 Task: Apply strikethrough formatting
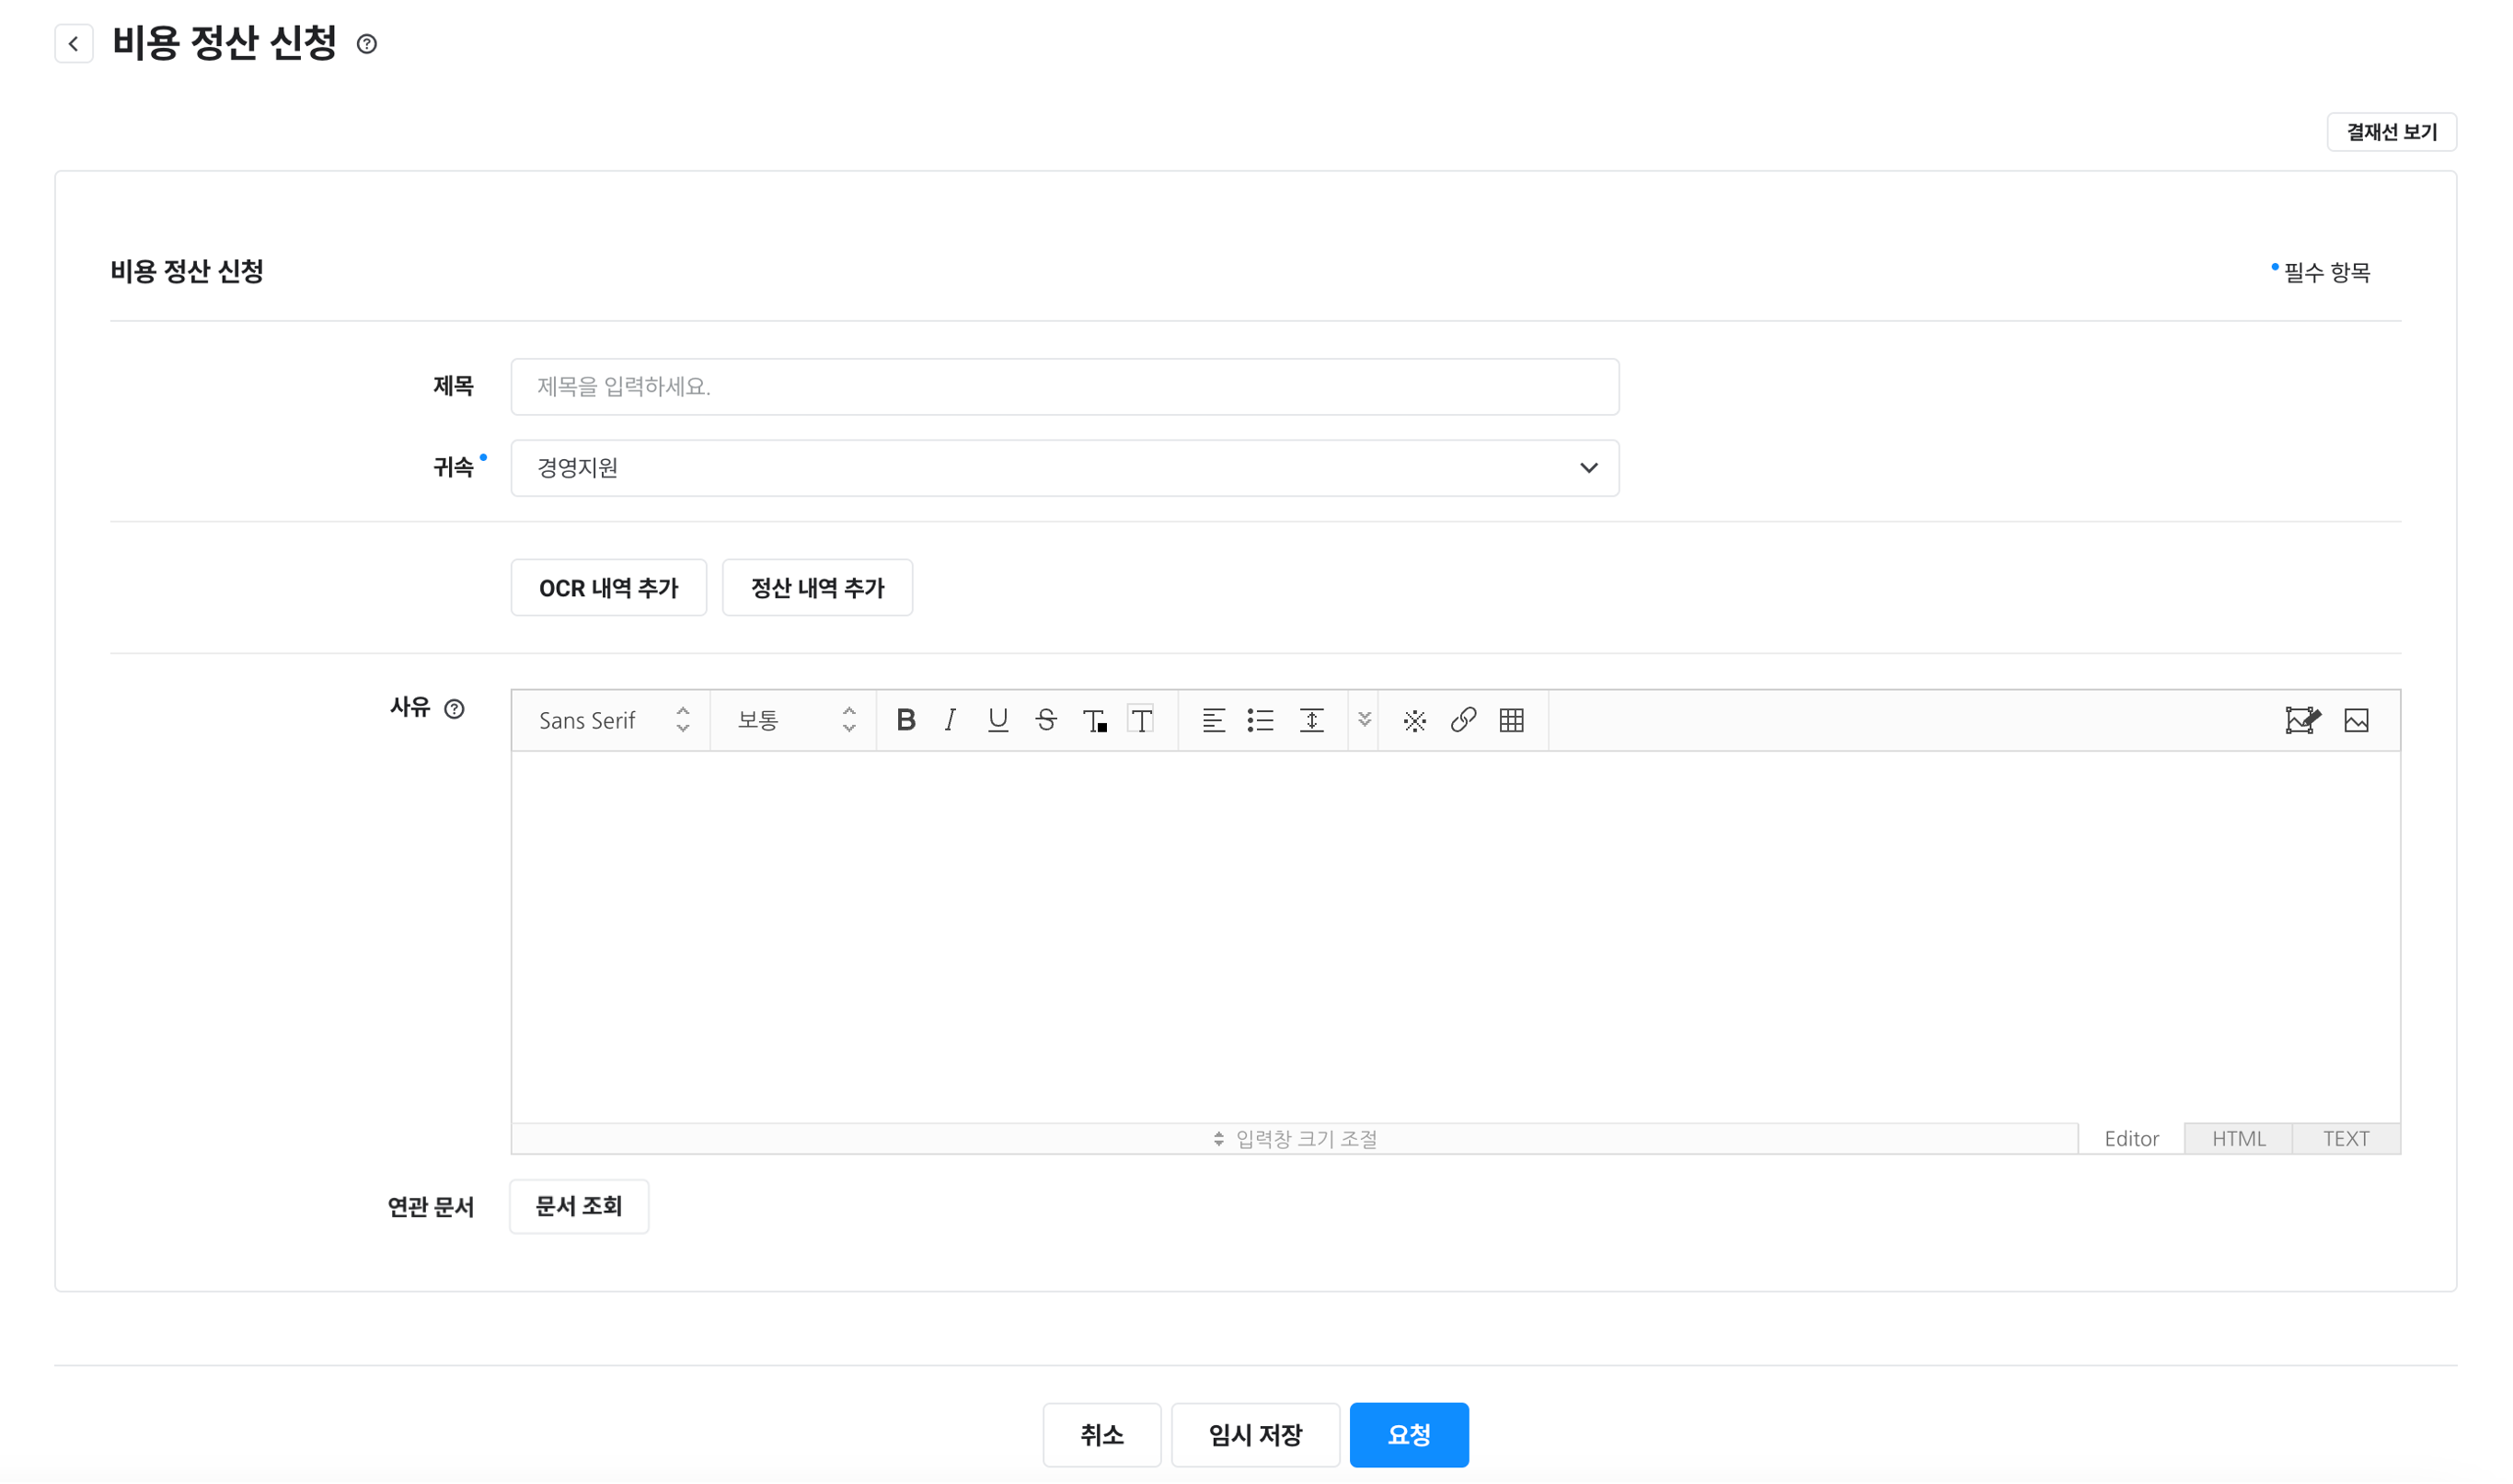coord(1046,720)
